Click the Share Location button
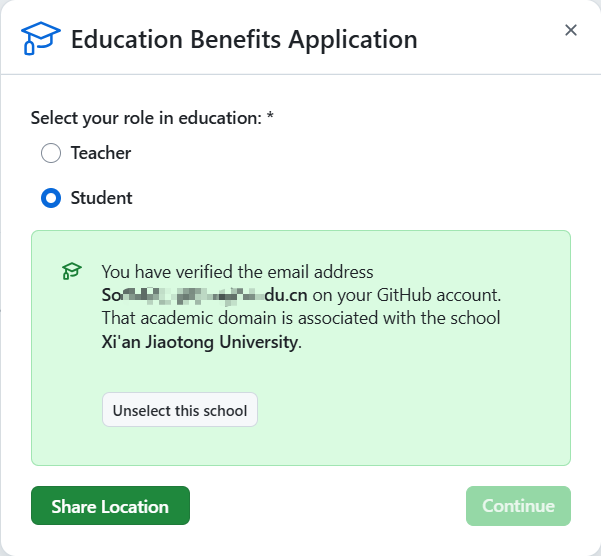The image size is (601, 556). click(x=110, y=506)
